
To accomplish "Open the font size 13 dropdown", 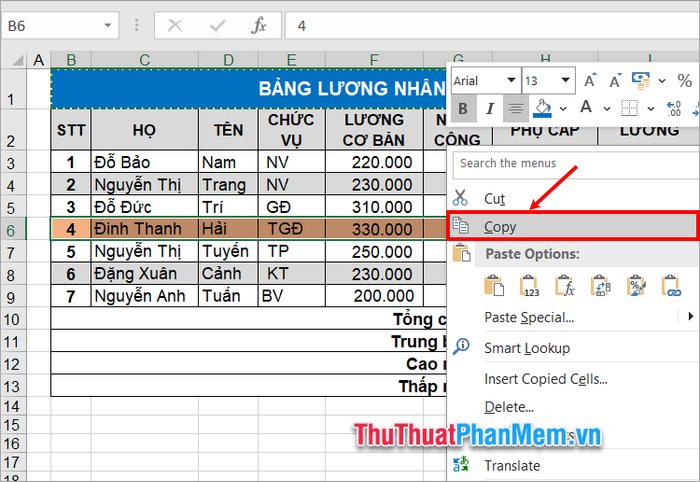I will tap(566, 80).
